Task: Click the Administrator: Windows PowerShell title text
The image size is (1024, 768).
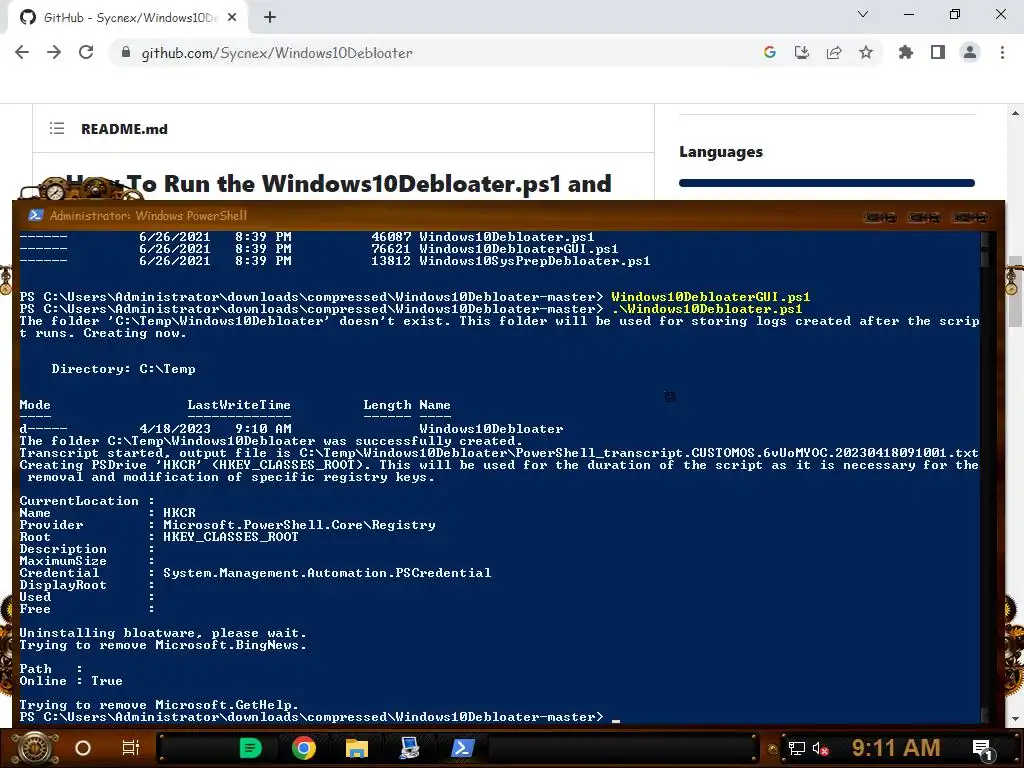Action: tap(148, 216)
